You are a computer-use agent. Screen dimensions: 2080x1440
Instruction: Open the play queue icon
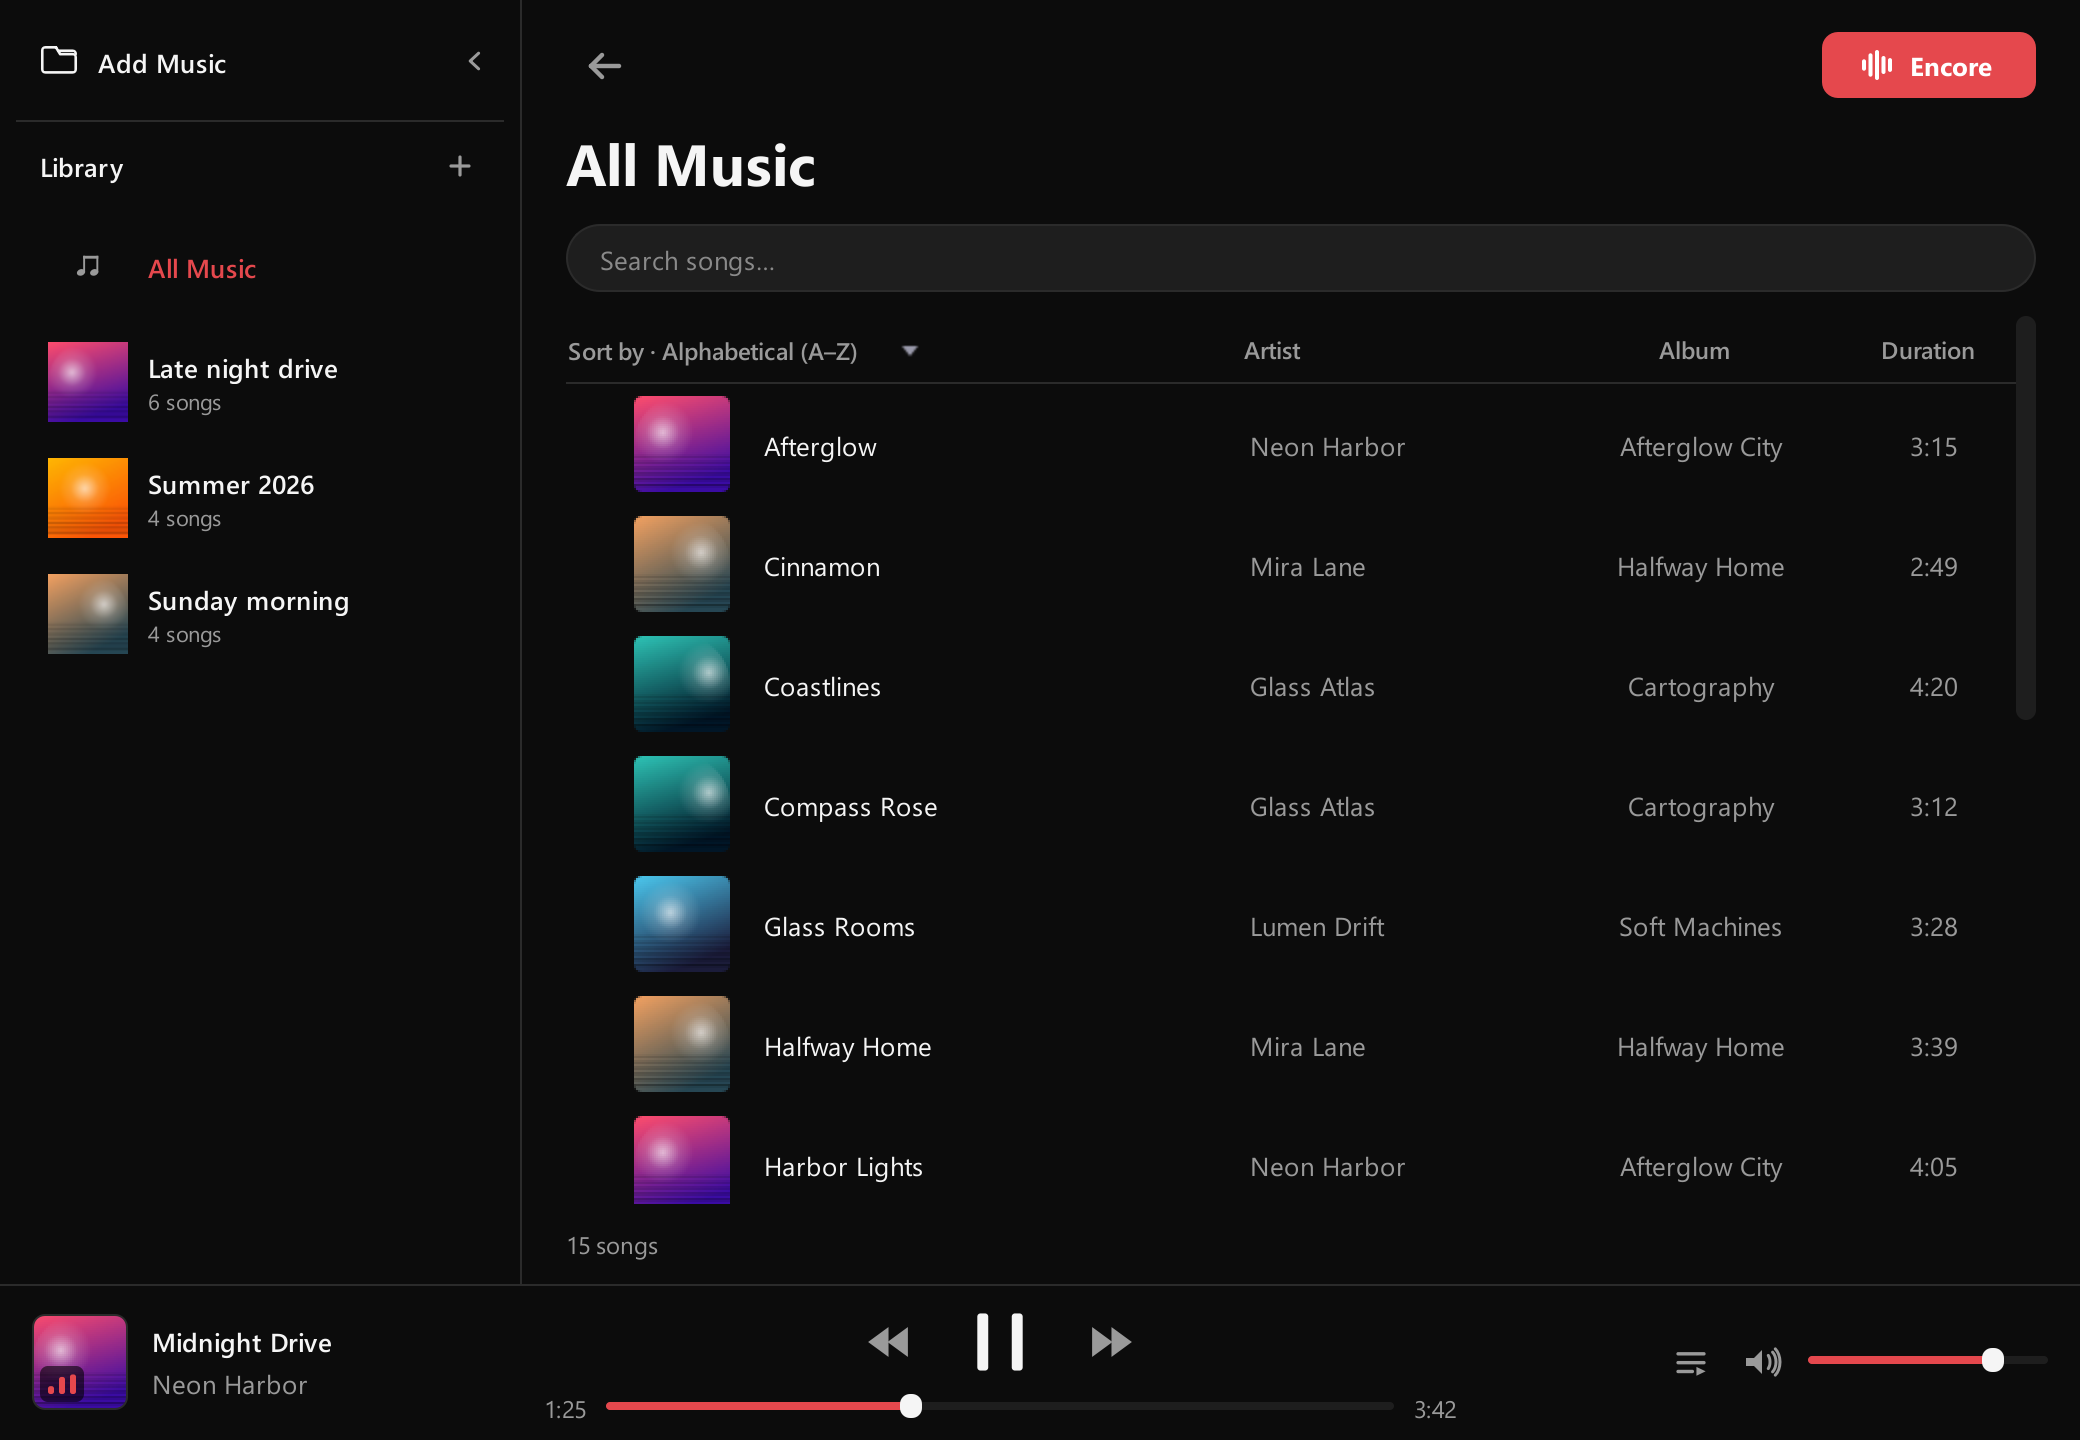click(1691, 1362)
